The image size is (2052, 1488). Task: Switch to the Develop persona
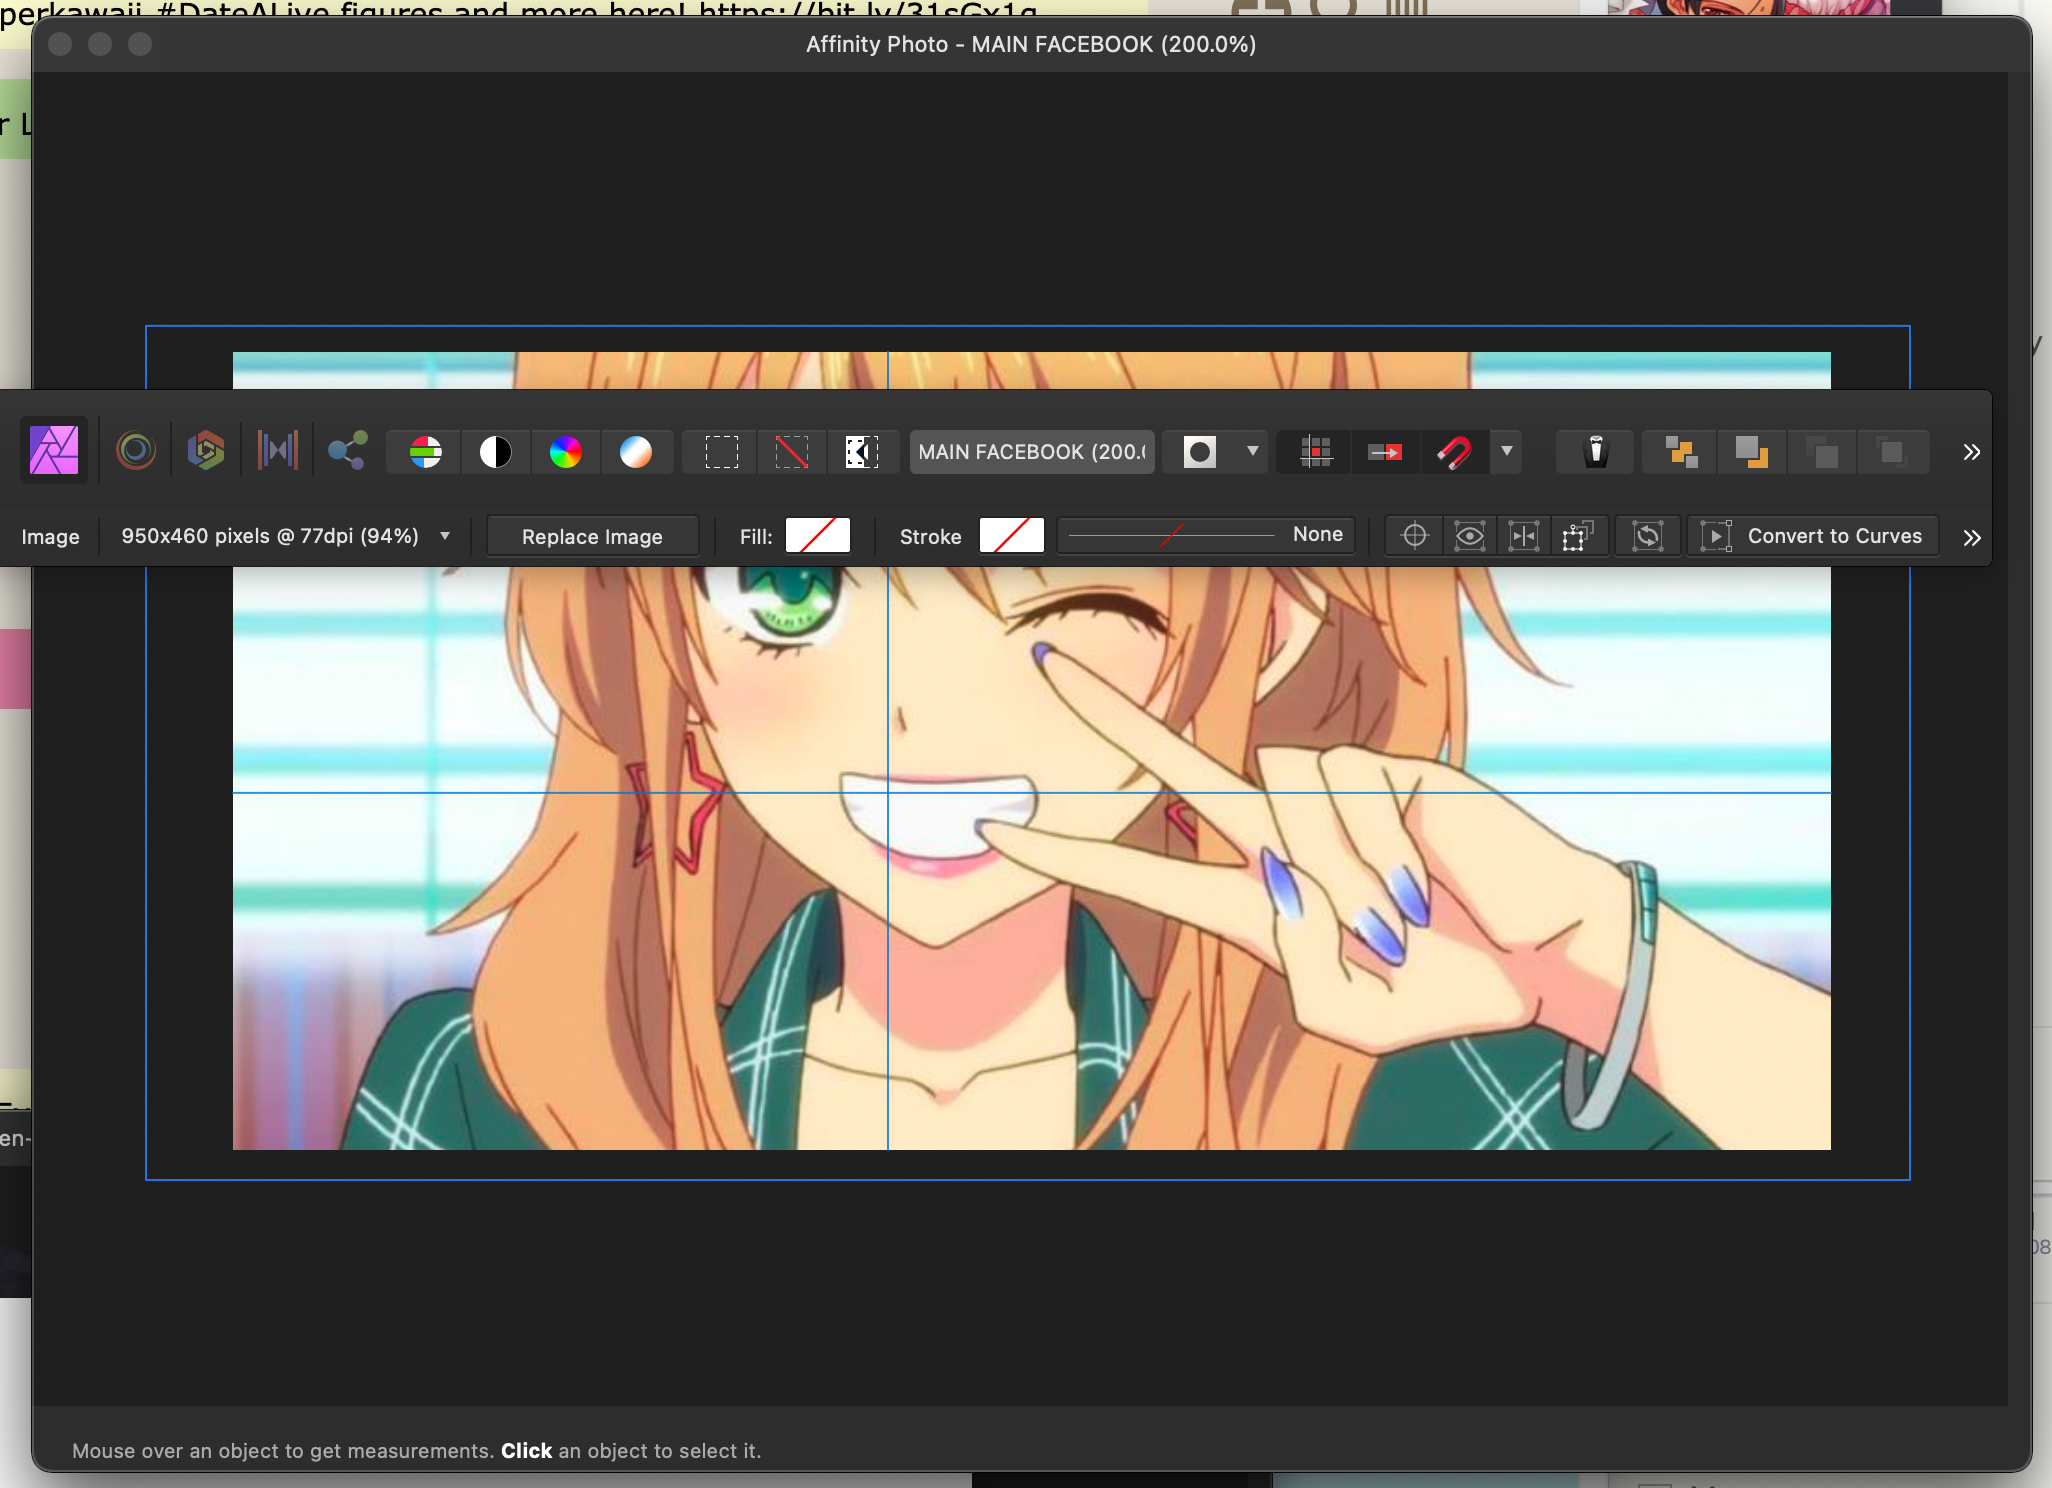206,451
